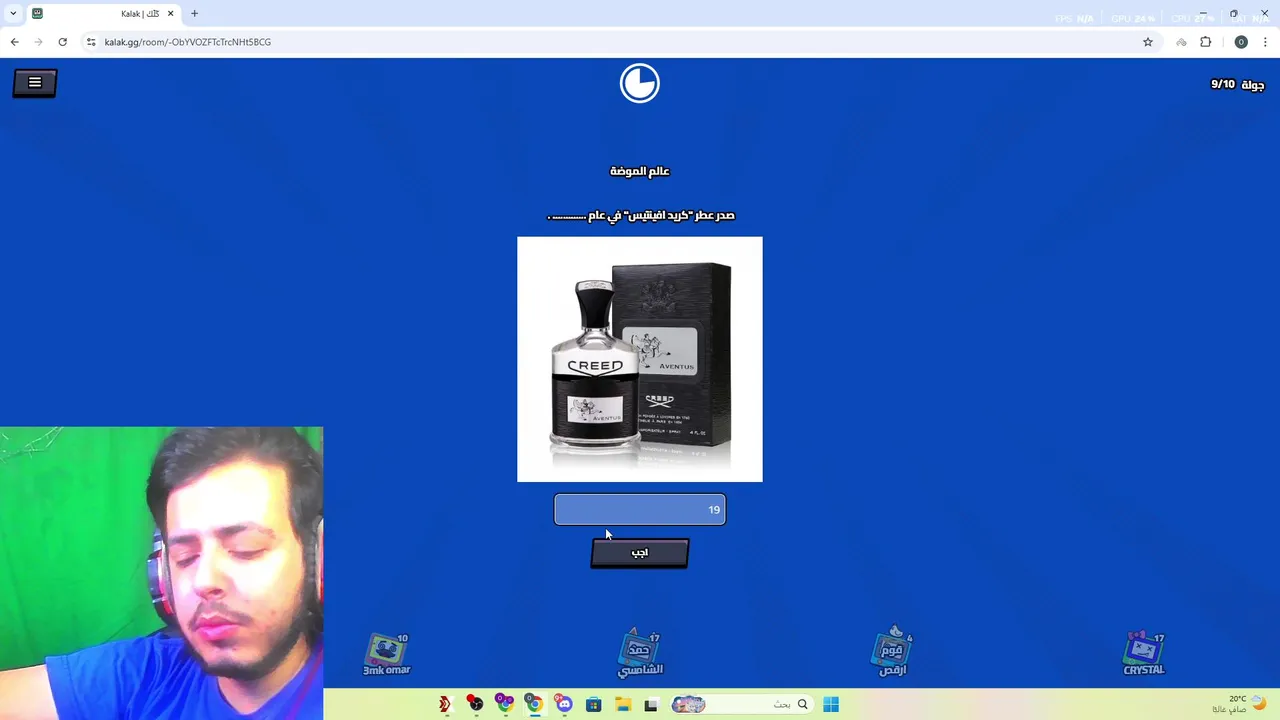Go back in the browser
1280x720 pixels.
[x=14, y=42]
